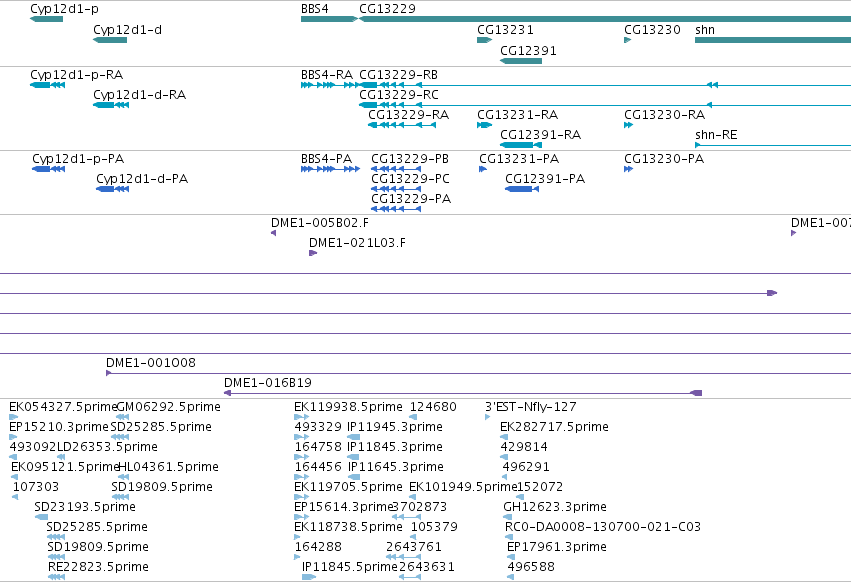
Task: Click the DME1-005B02.F clone label
Action: tap(320, 223)
